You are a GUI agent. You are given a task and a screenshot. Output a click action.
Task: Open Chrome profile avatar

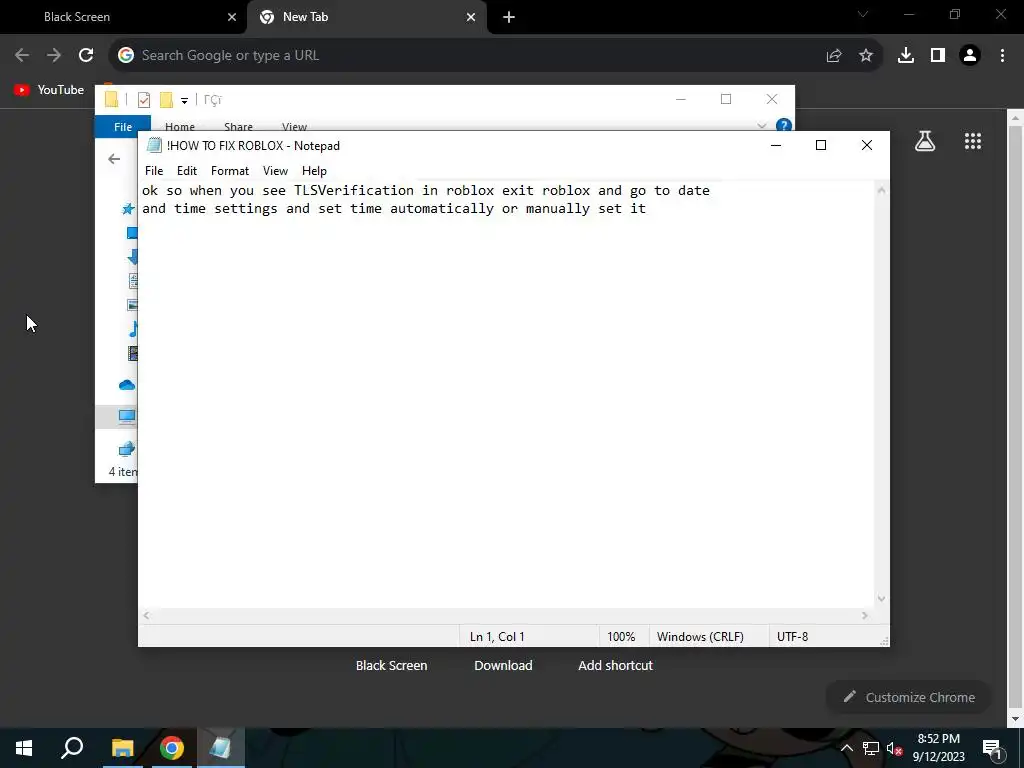pyautogui.click(x=970, y=56)
